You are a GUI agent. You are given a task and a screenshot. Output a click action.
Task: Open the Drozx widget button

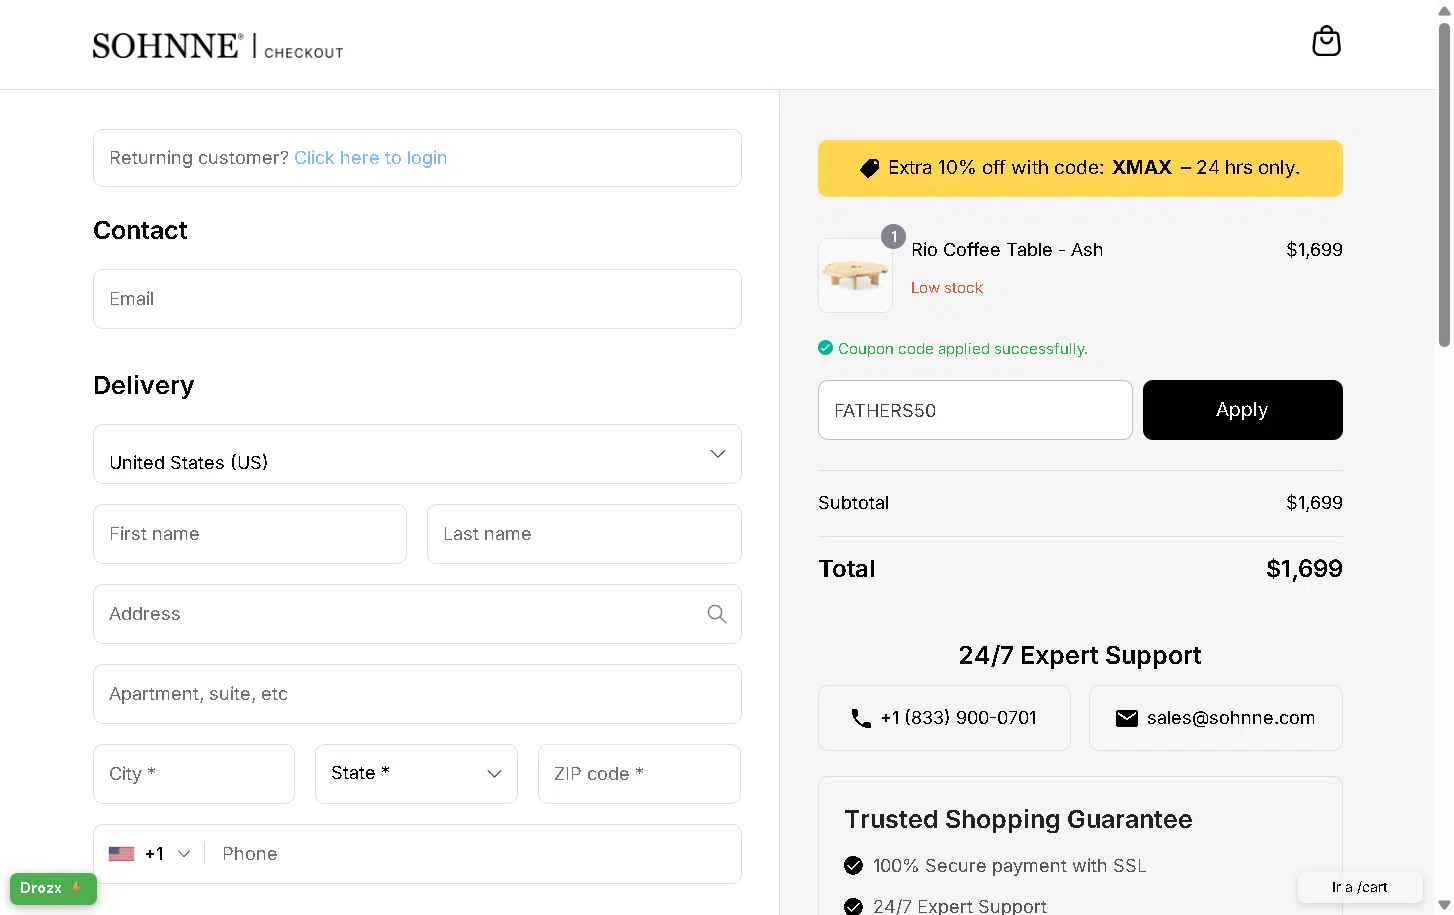click(x=53, y=889)
